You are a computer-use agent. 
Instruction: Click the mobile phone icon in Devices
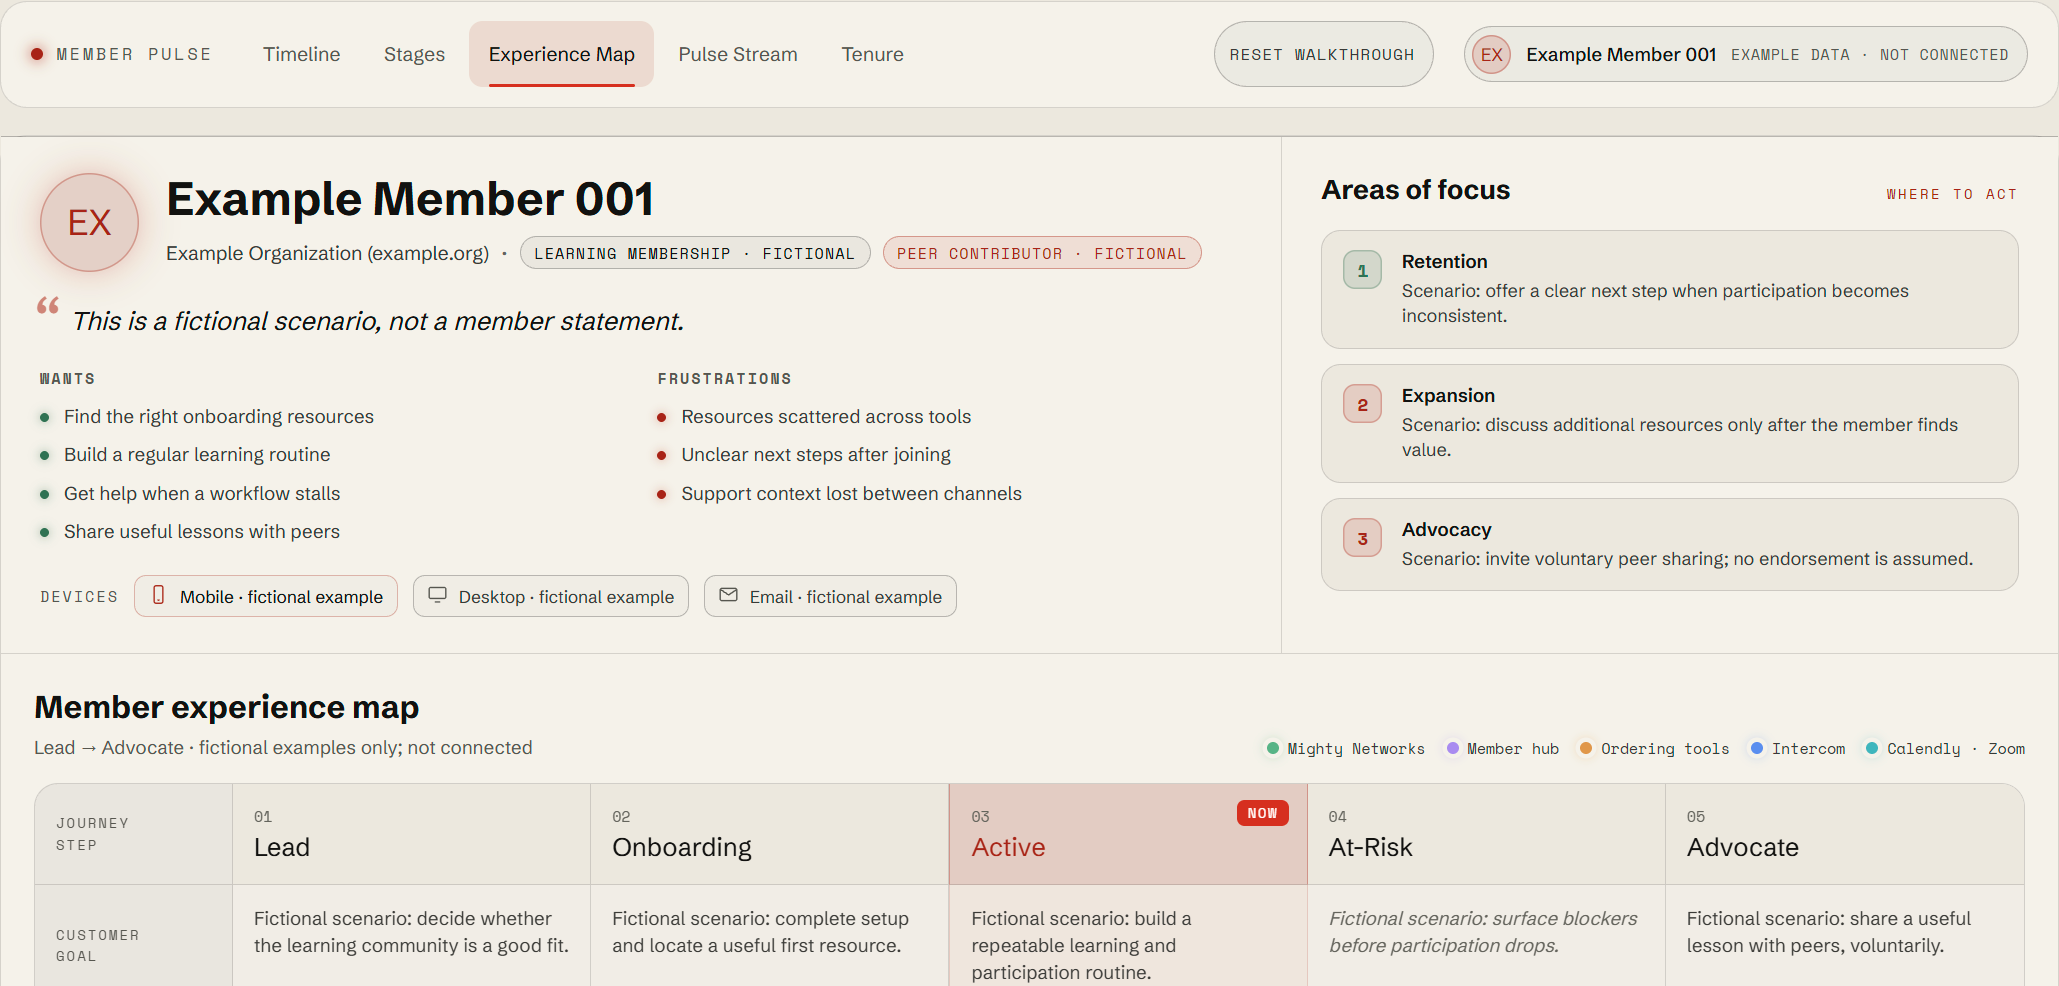158,595
